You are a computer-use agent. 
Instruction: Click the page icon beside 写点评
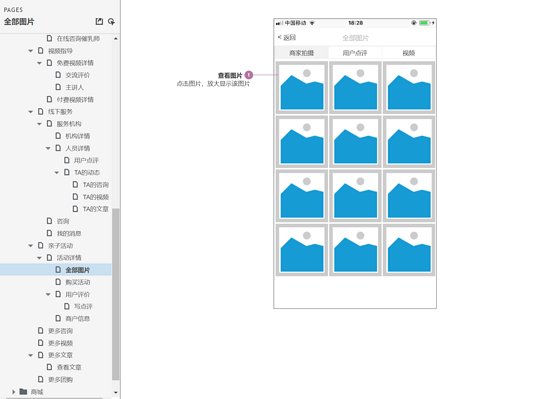coord(67,306)
